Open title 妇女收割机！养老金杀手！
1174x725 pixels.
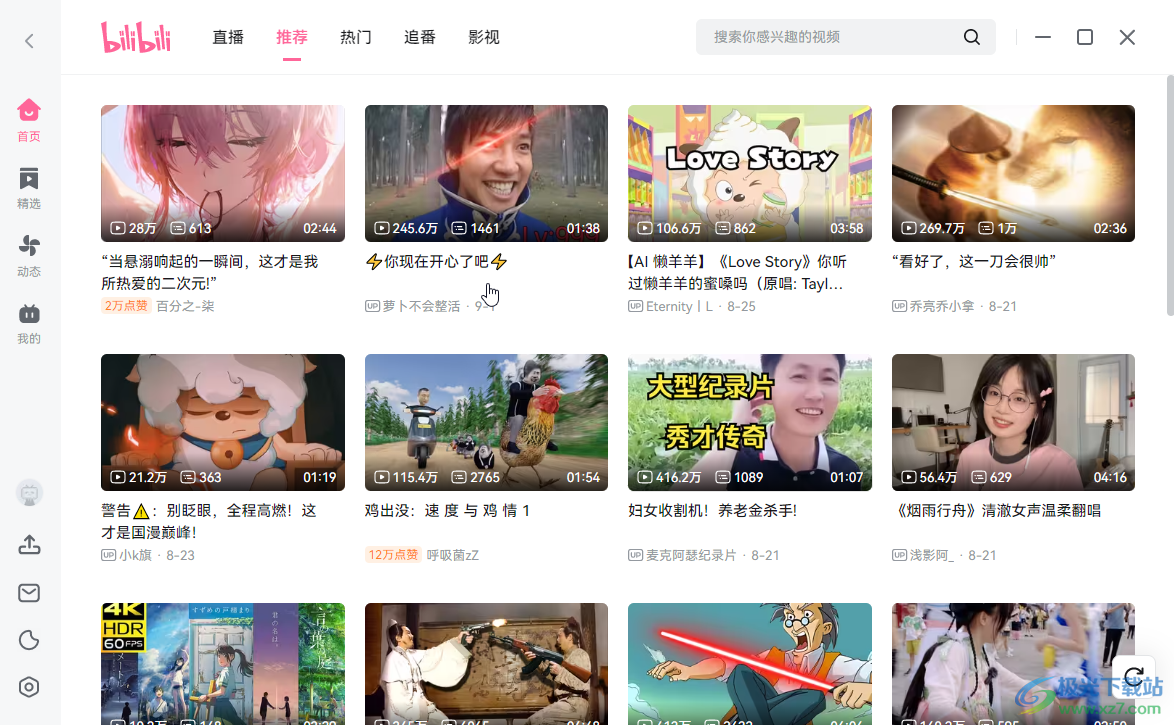[x=713, y=511]
